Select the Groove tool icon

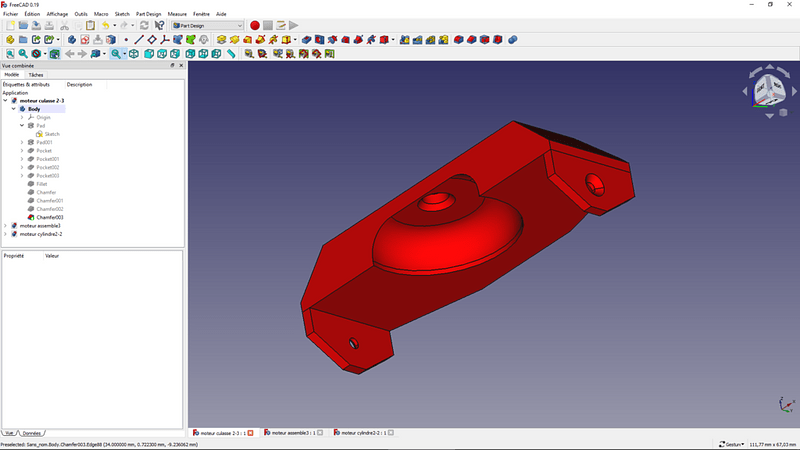coord(332,39)
